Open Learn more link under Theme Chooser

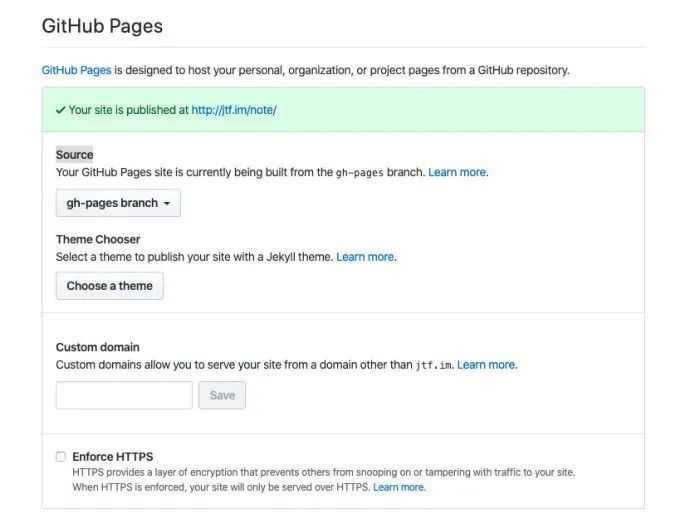366,257
